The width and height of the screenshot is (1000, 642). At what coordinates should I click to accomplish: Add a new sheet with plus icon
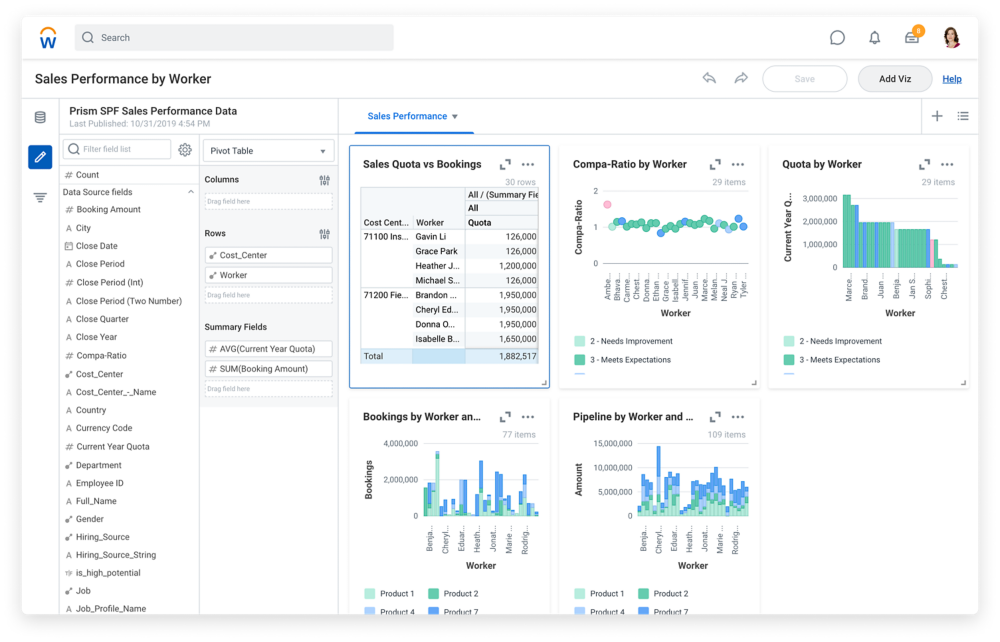point(937,116)
